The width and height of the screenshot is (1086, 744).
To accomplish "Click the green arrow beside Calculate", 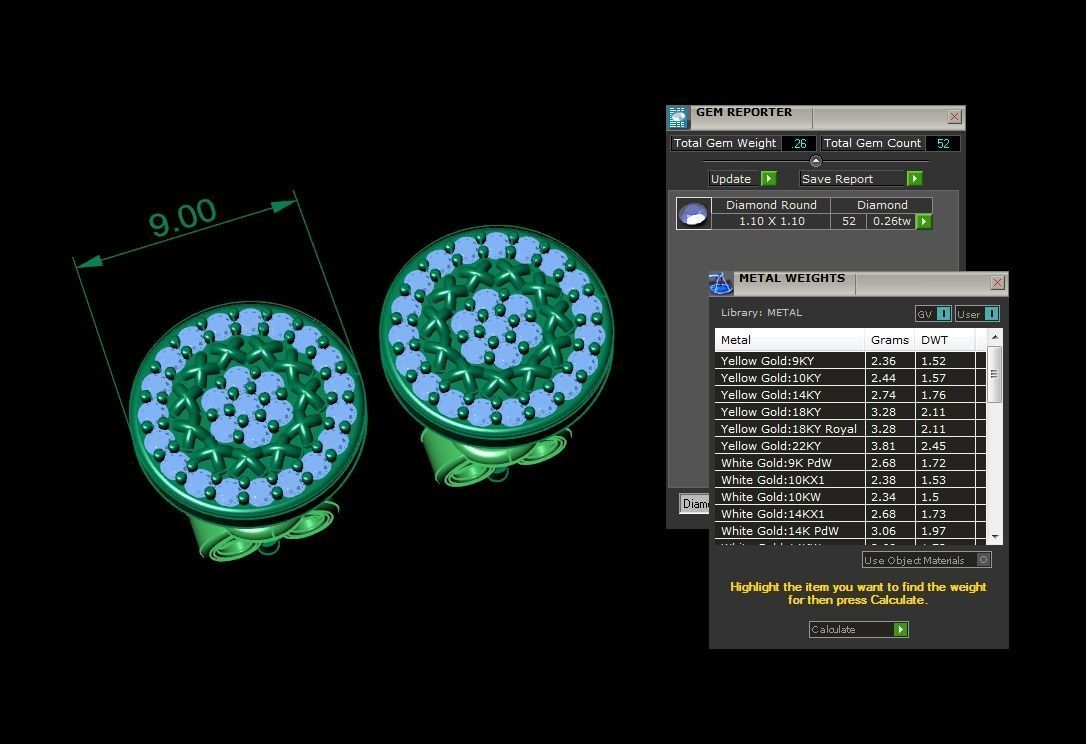I will [900, 629].
